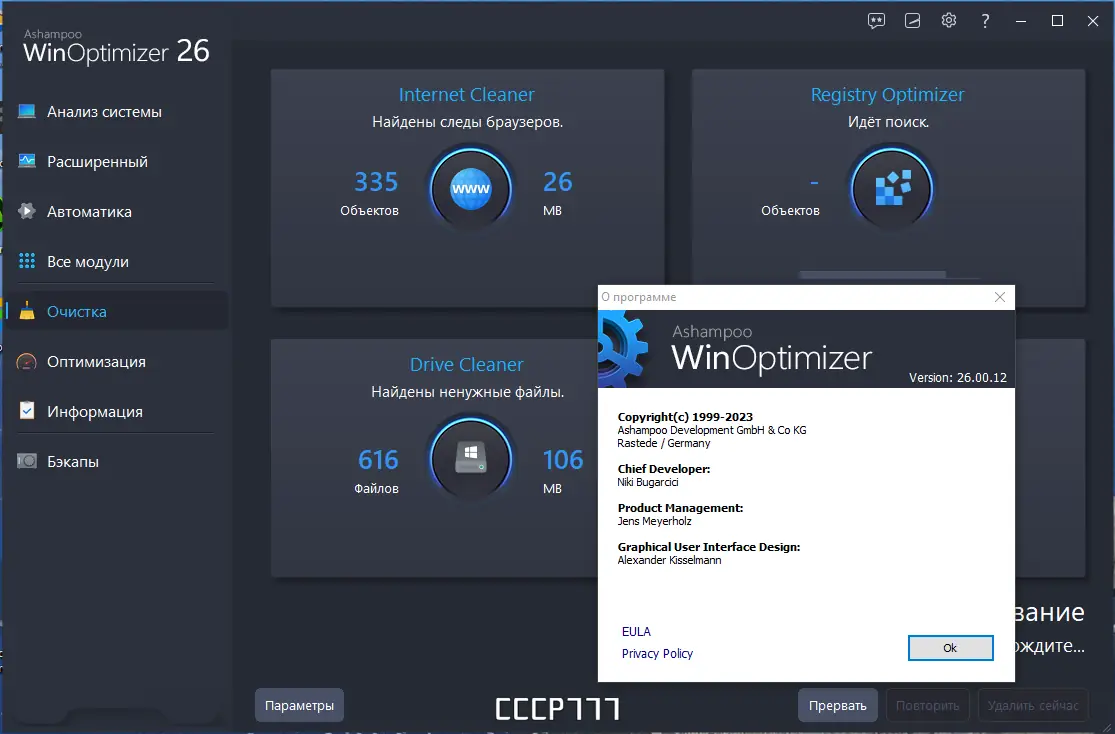Click the Drive Cleaner disk icon
The image size is (1115, 734).
(x=471, y=458)
